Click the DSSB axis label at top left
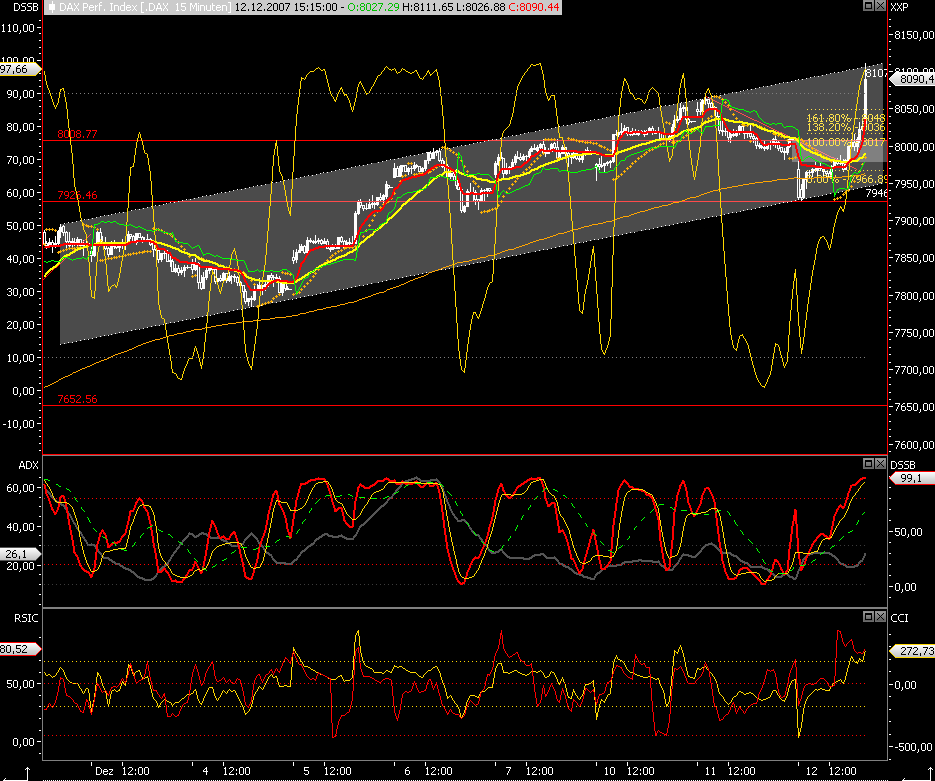935x781 pixels. (26, 7)
